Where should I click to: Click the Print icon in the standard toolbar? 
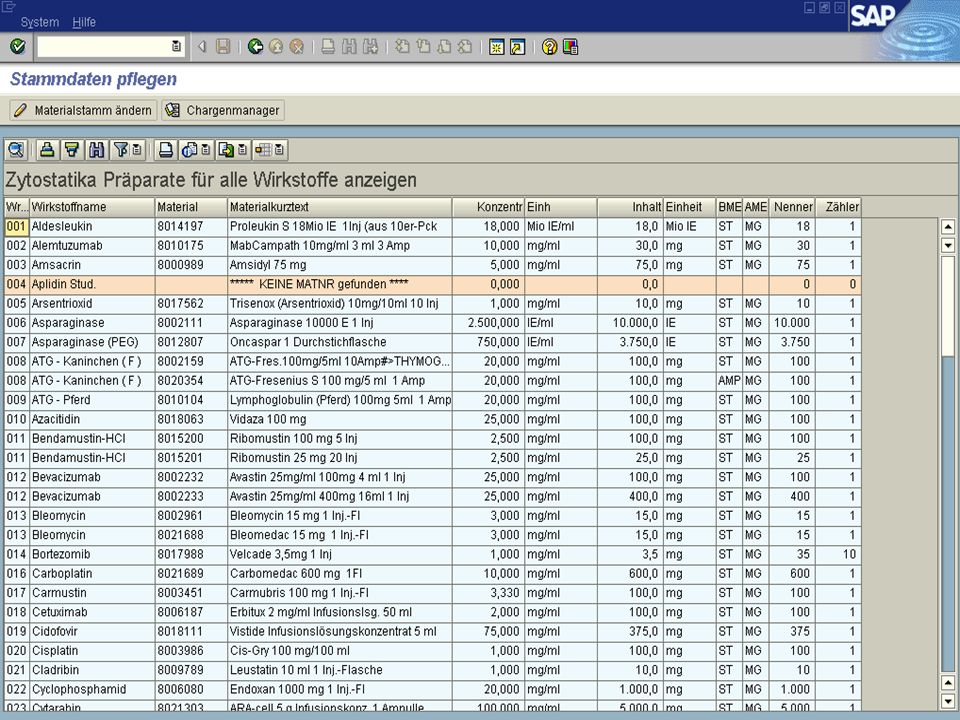pyautogui.click(x=328, y=47)
